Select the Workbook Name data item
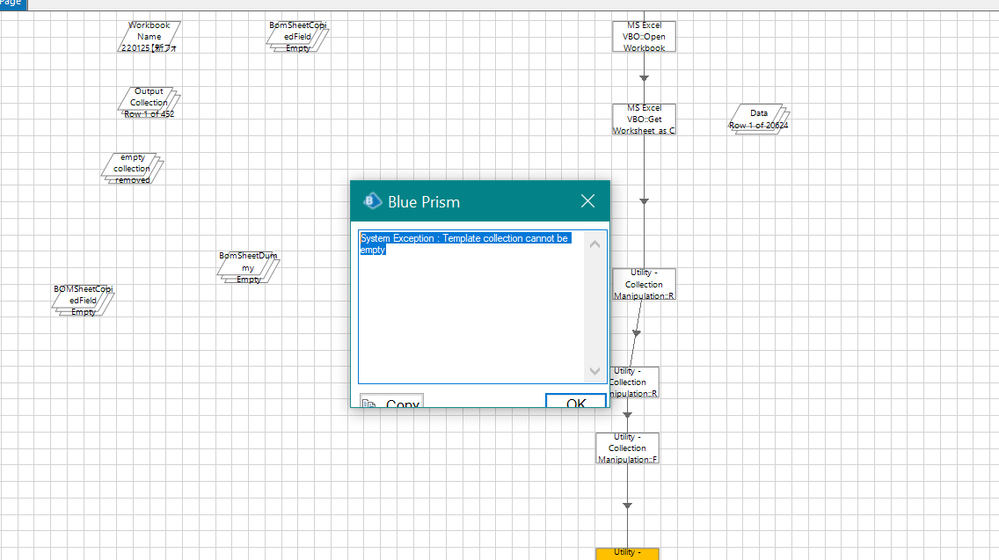Image resolution: width=999 pixels, height=560 pixels. point(149,37)
